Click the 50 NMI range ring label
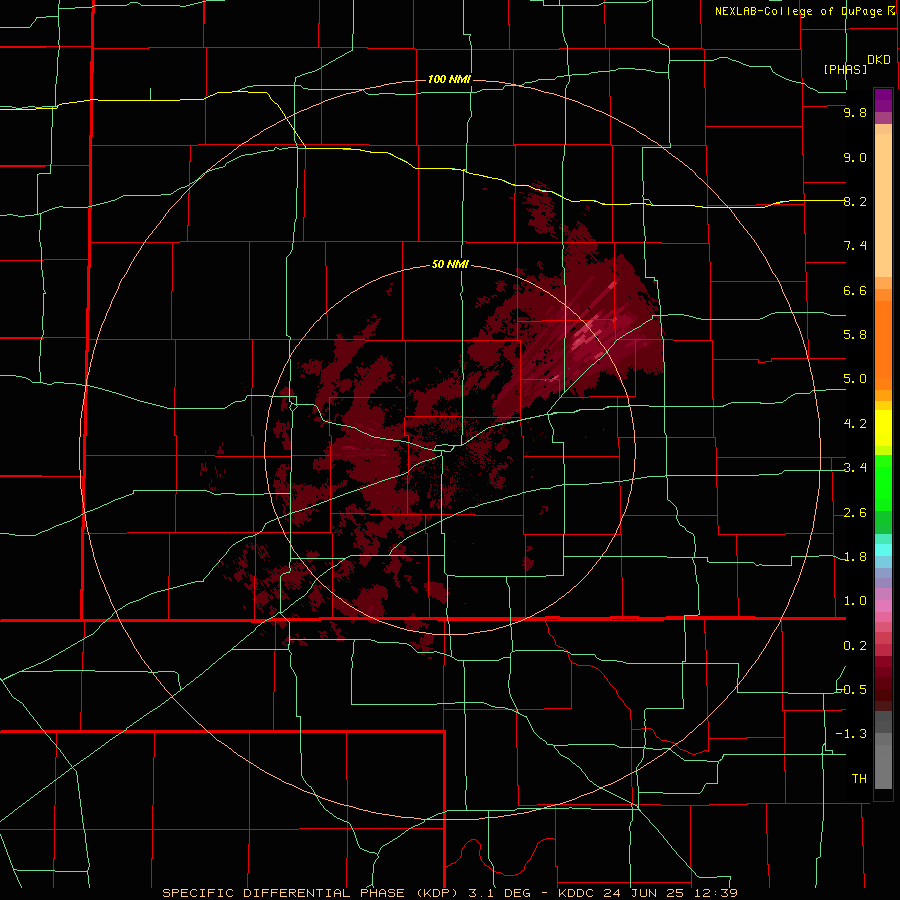This screenshot has height=900, width=900. (450, 264)
